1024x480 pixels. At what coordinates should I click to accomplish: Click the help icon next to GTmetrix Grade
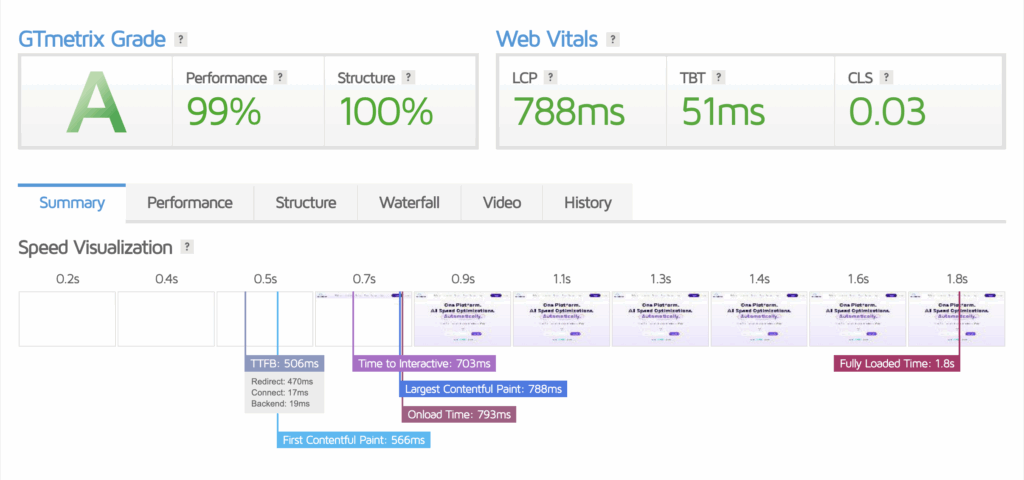tap(180, 40)
